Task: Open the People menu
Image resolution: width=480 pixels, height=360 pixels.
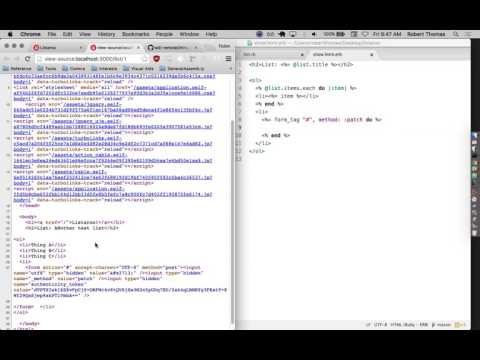Action: (164, 34)
